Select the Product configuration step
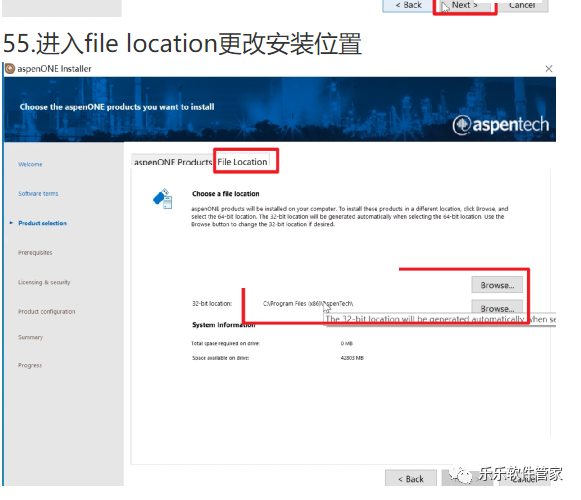The width and height of the screenshot is (581, 500). pos(47,311)
